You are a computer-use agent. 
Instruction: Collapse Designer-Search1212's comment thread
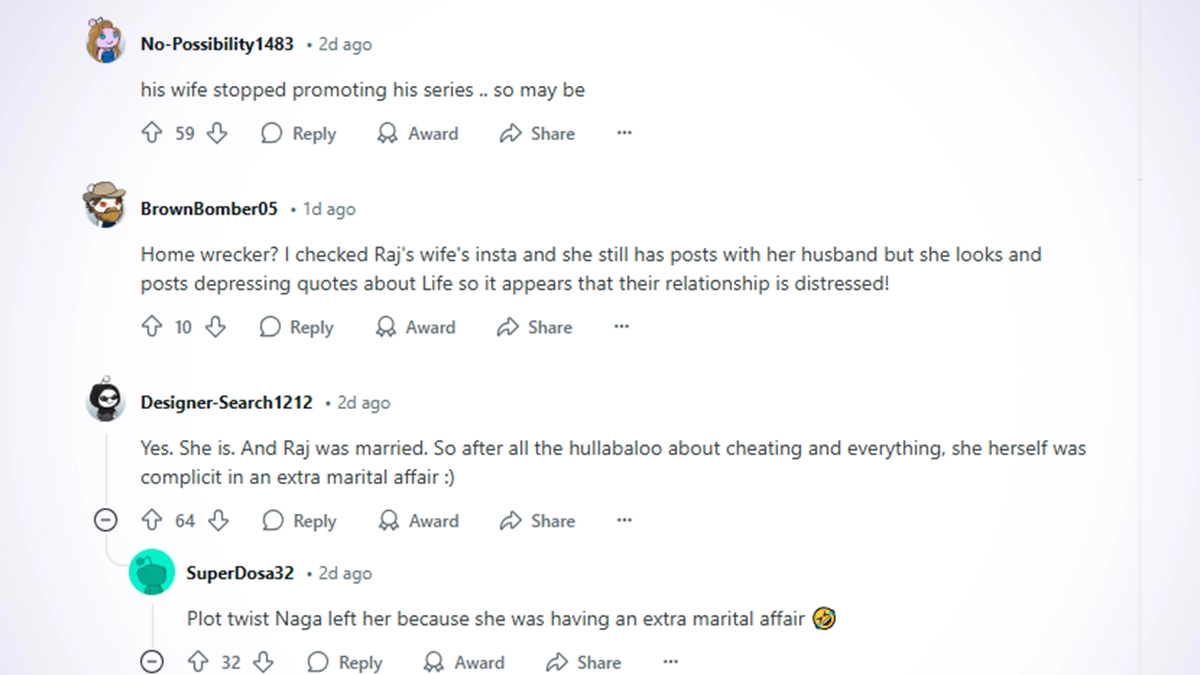tap(106, 521)
